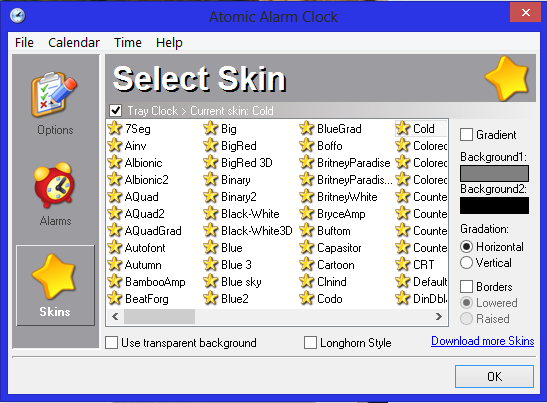
Task: Select the Skins panel star icon
Action: pos(54,276)
